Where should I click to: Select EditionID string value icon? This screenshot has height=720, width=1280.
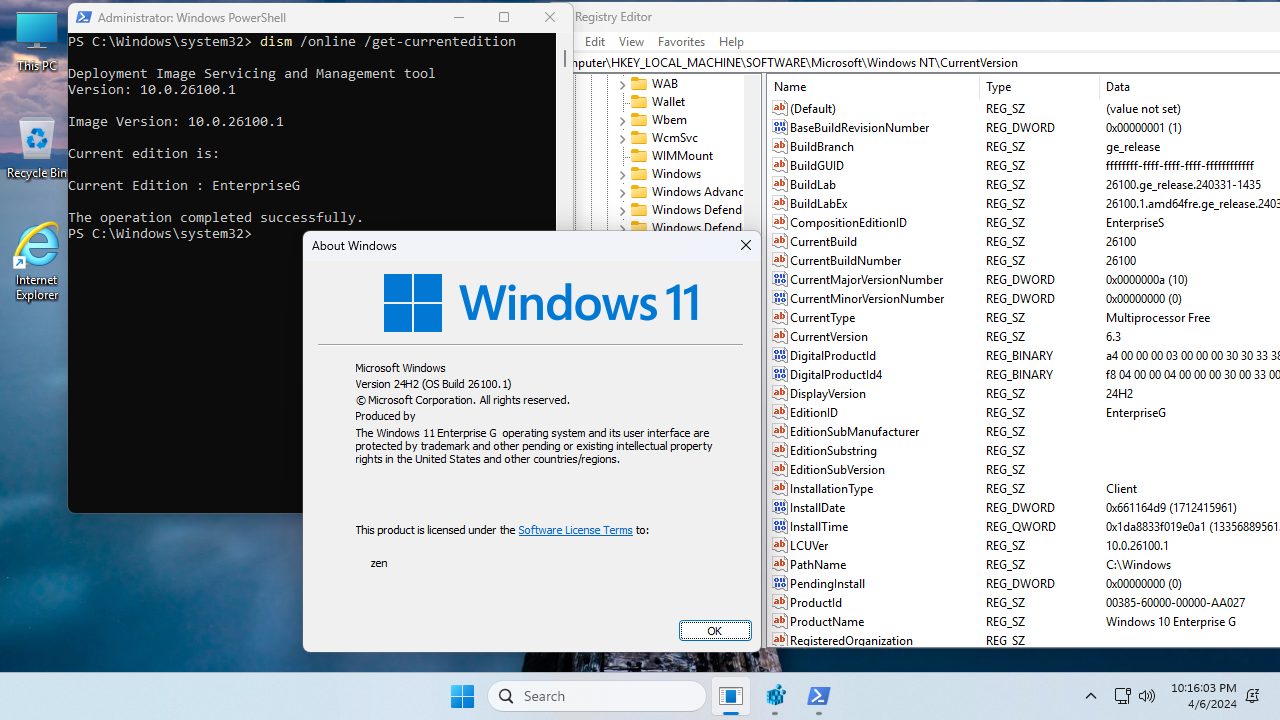[780, 412]
